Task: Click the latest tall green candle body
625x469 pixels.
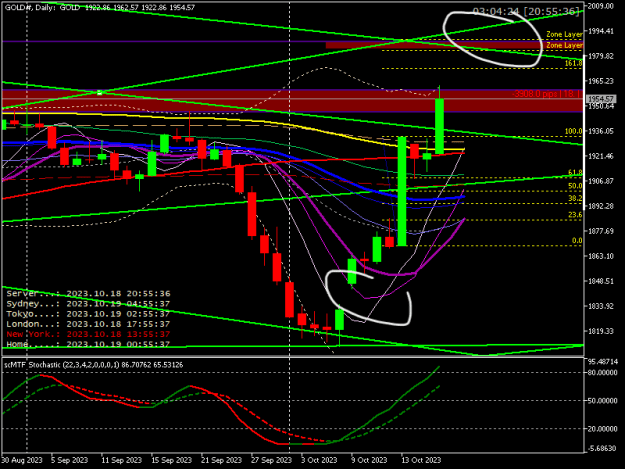Action: pos(439,126)
